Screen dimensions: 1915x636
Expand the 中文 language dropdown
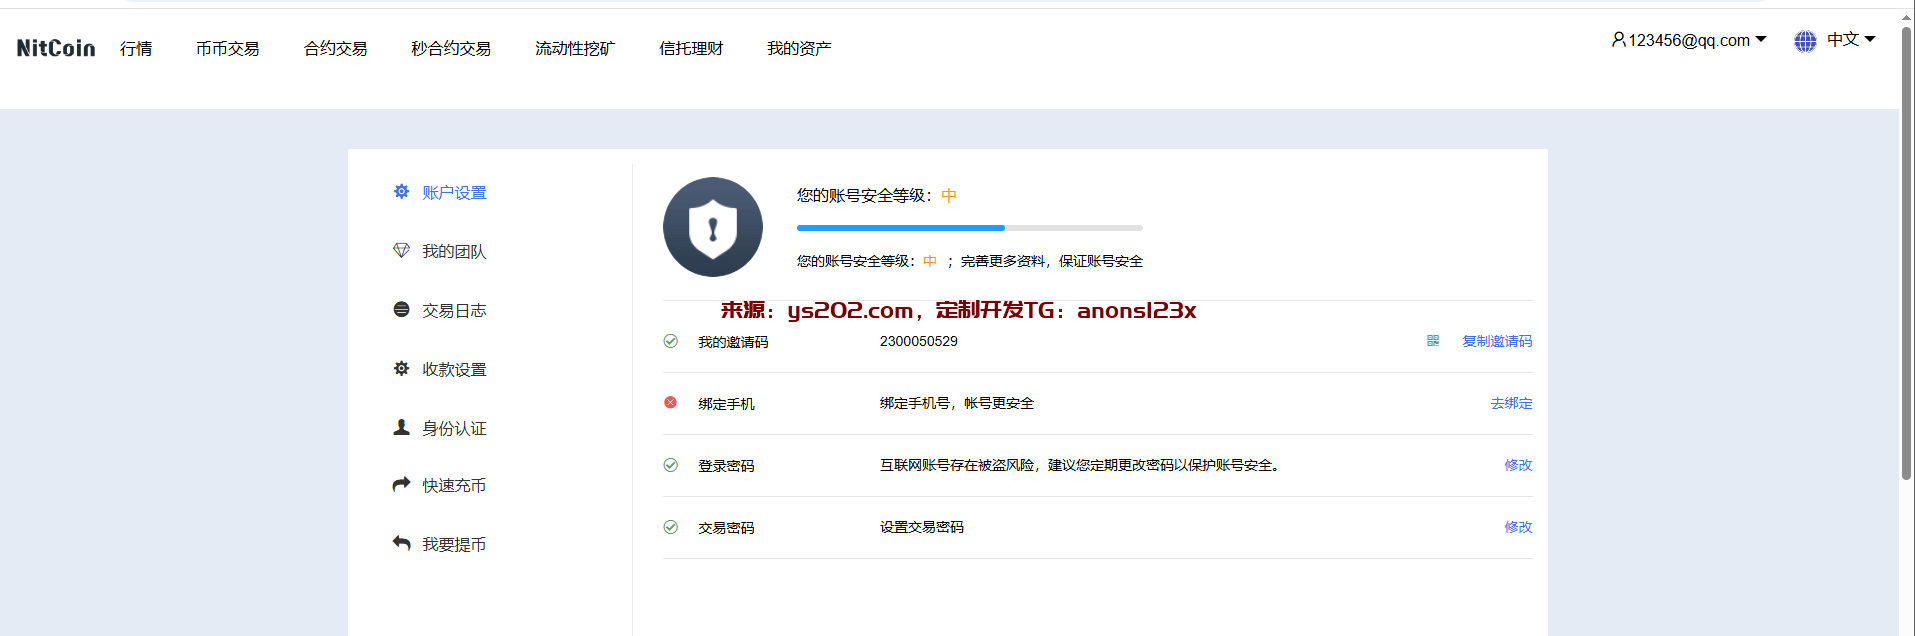pos(1851,40)
